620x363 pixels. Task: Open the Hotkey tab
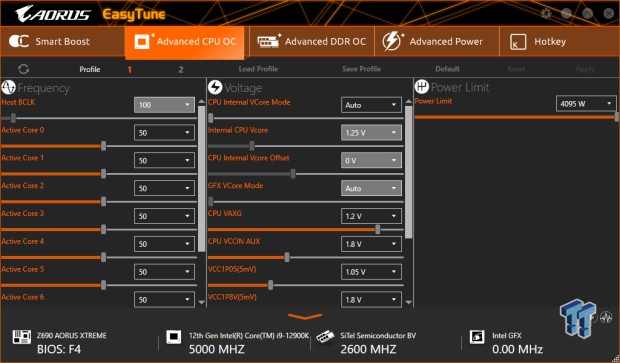point(559,42)
